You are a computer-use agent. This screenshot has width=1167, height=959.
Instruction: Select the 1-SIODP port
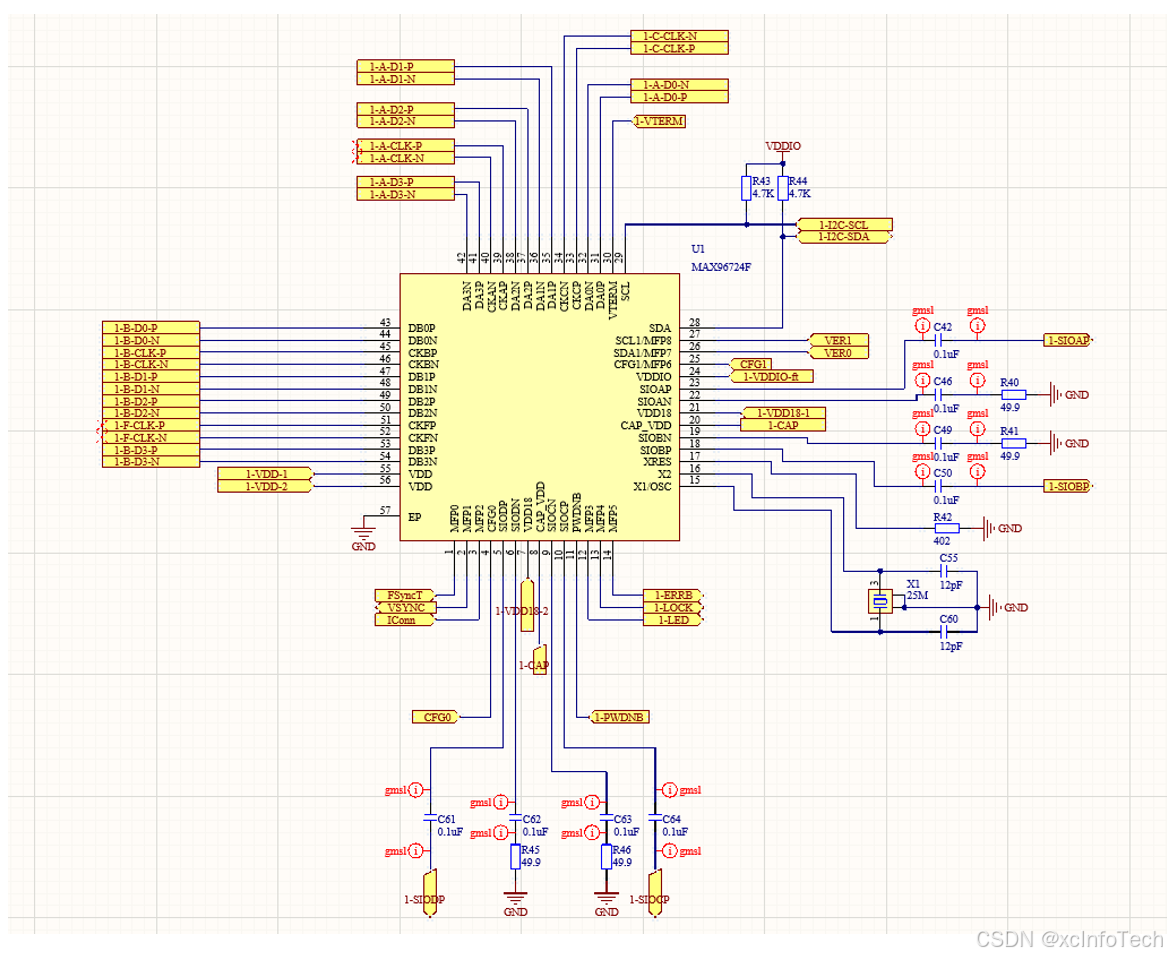click(429, 894)
